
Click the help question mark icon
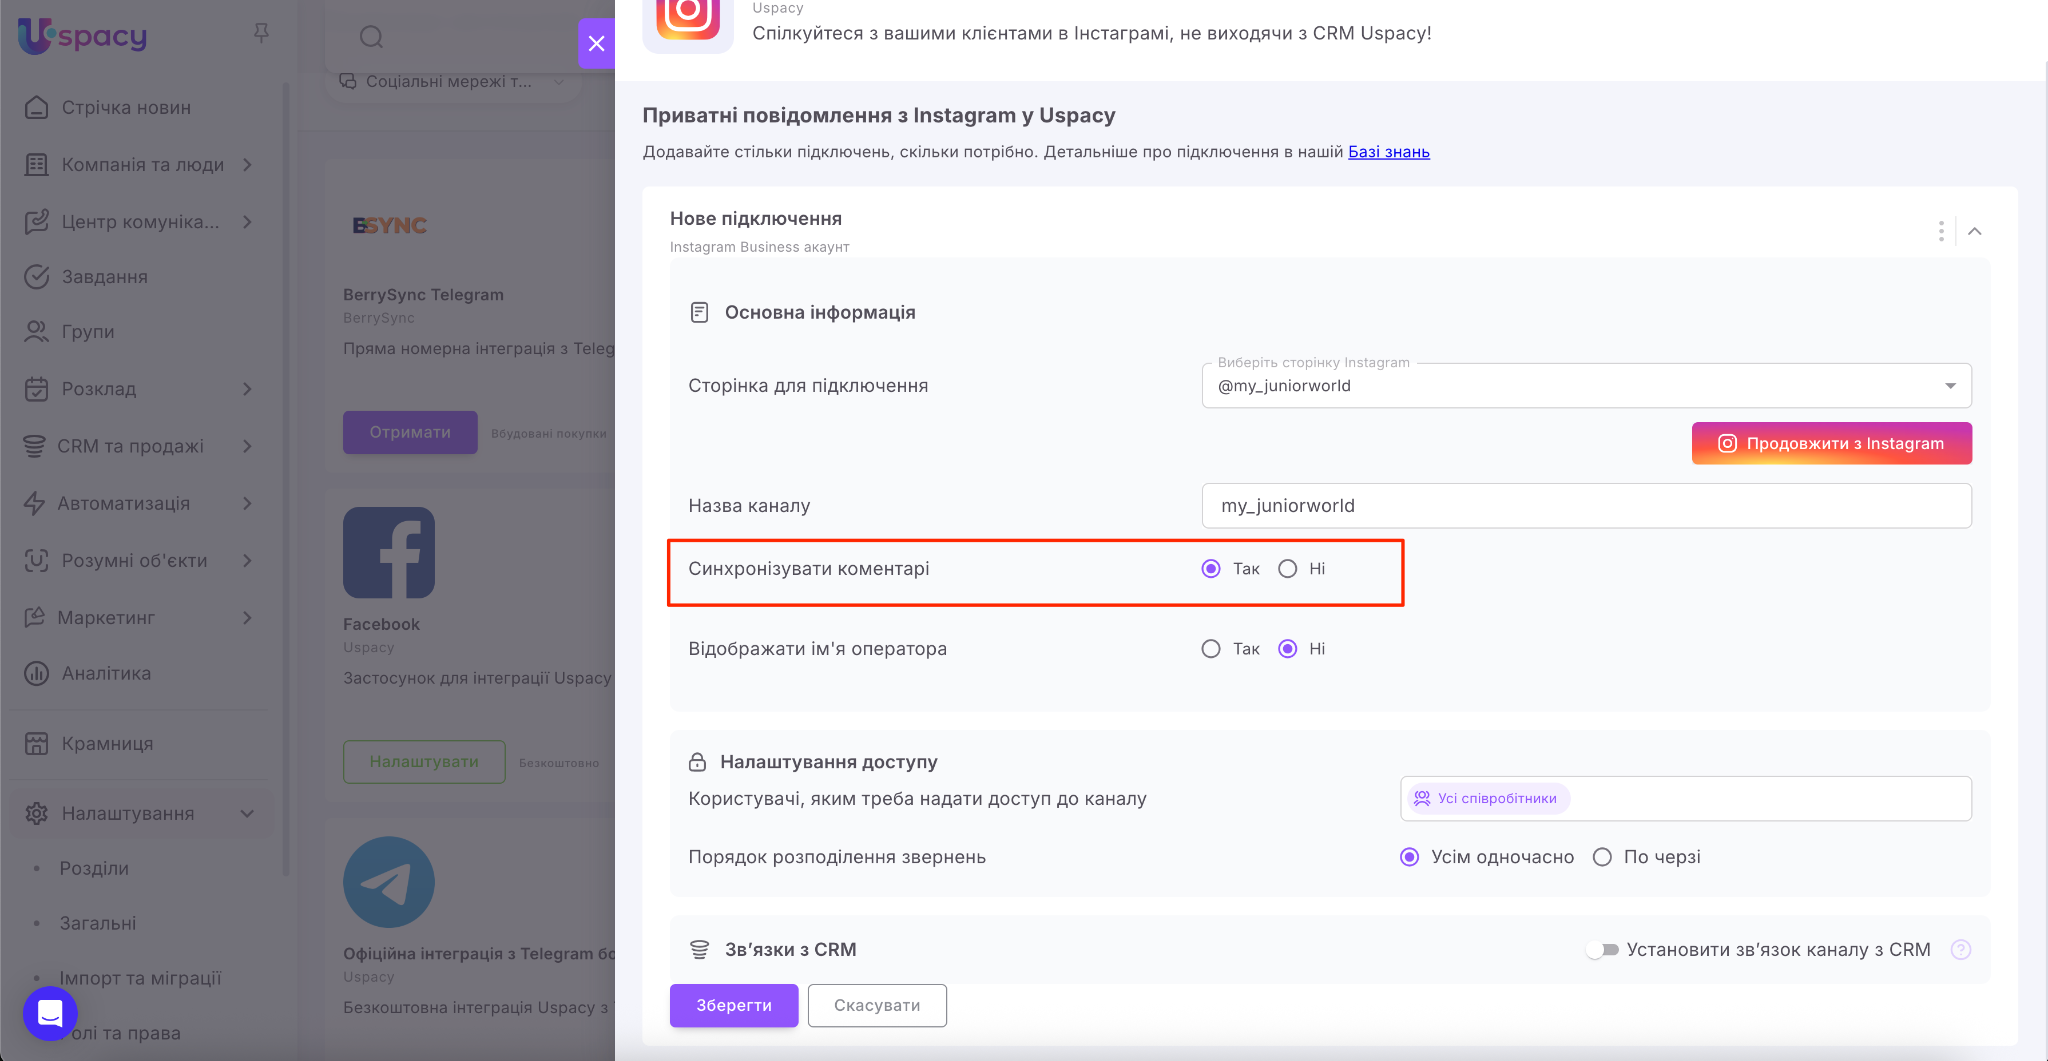pos(1960,950)
